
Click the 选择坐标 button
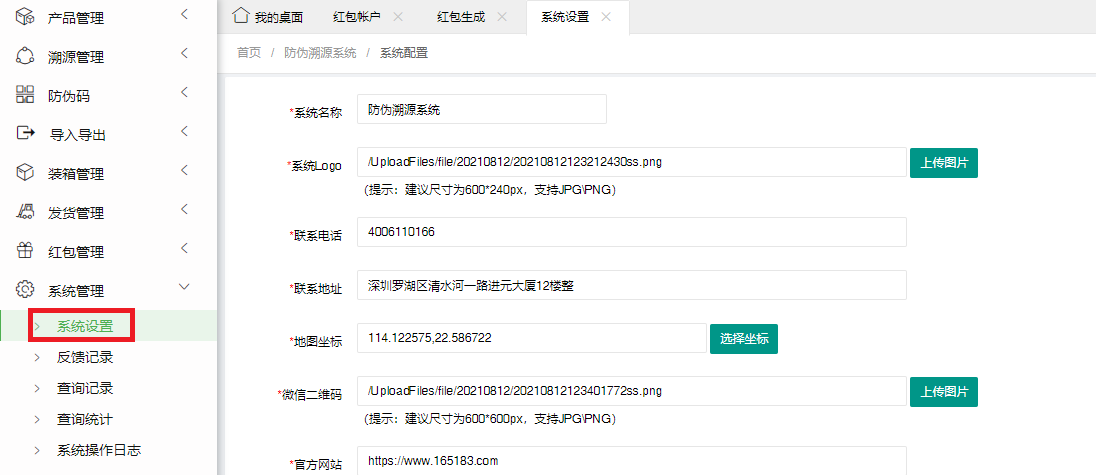click(743, 339)
